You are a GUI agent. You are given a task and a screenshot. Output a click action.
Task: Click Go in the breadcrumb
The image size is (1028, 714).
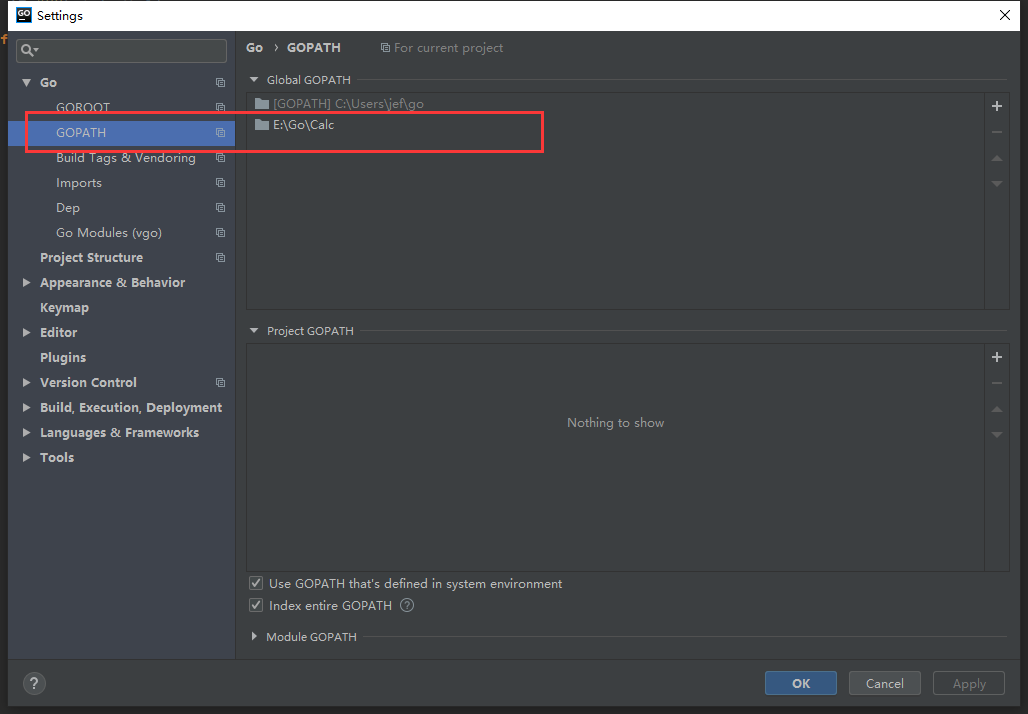(x=254, y=48)
